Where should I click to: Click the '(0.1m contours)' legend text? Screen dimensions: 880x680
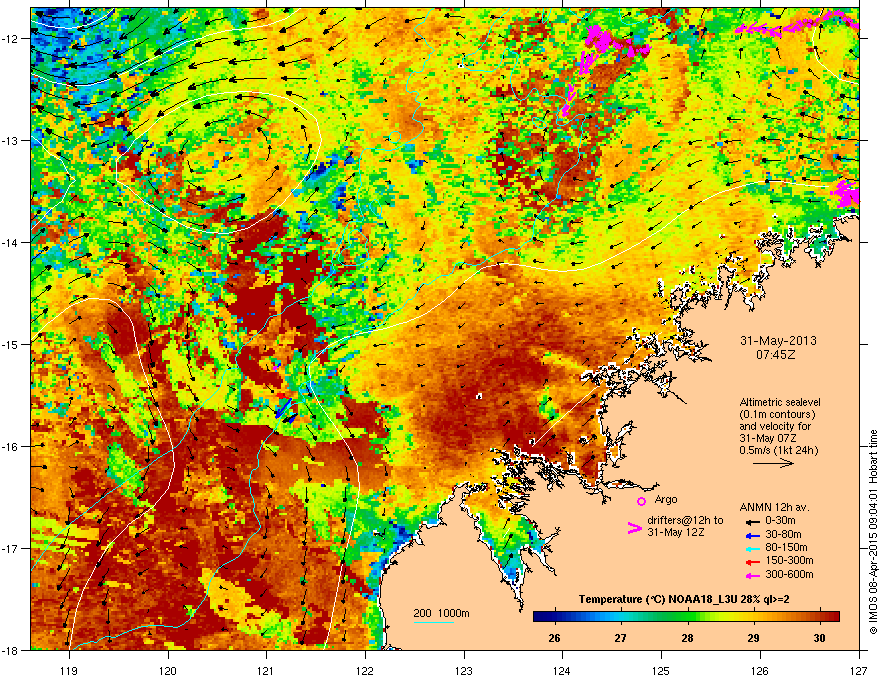[x=777, y=415]
